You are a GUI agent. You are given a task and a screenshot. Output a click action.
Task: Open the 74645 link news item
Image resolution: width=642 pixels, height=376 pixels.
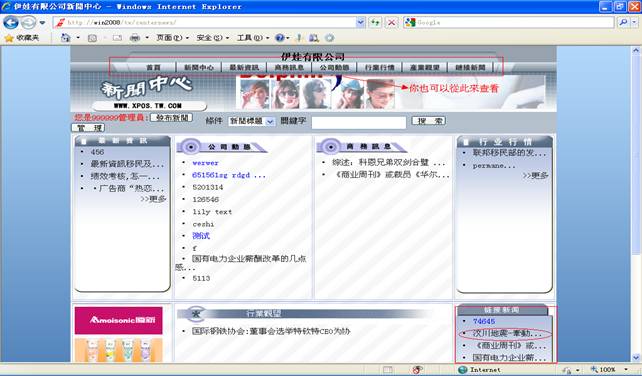click(x=484, y=322)
